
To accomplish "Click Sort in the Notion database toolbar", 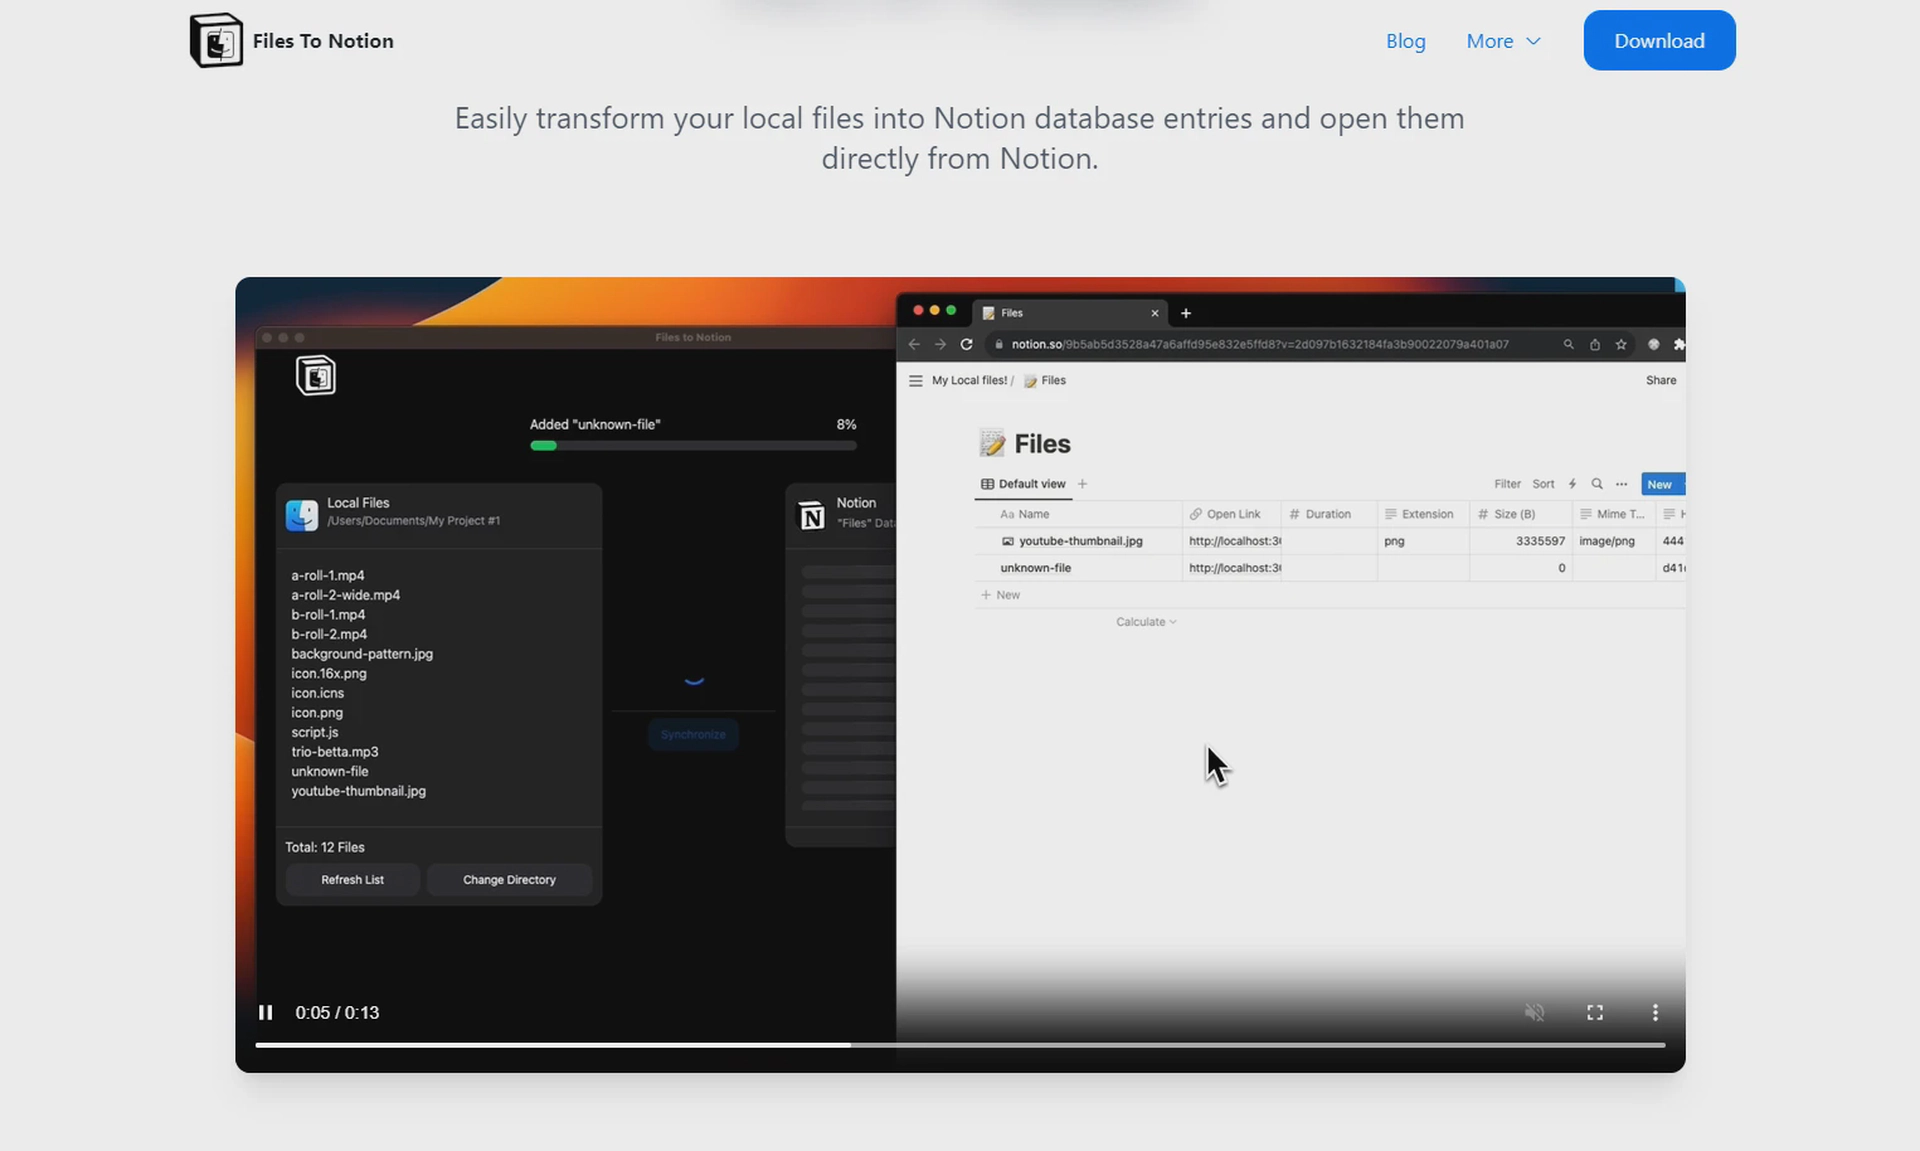I will [1543, 484].
